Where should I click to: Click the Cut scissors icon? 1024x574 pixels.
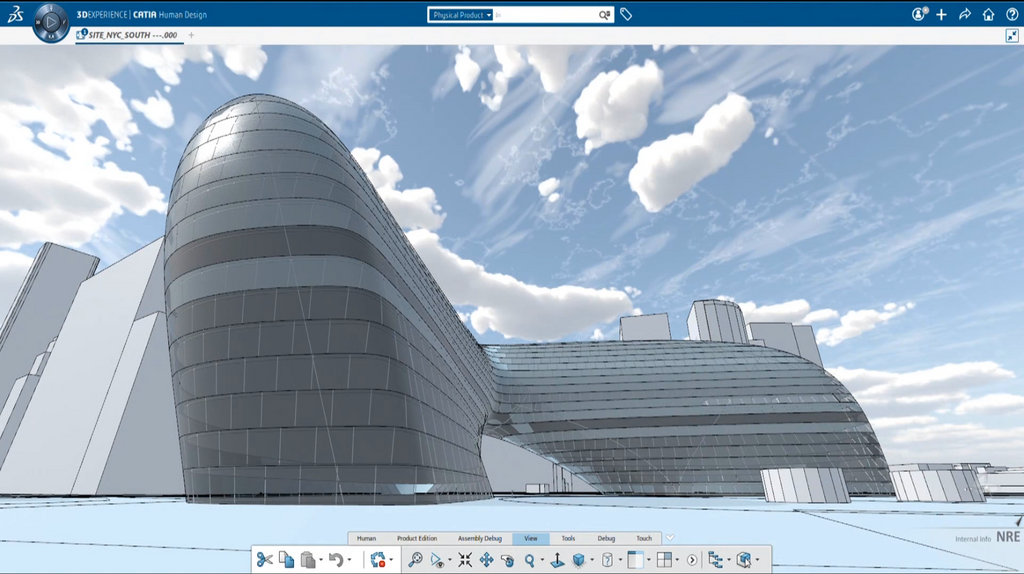264,560
